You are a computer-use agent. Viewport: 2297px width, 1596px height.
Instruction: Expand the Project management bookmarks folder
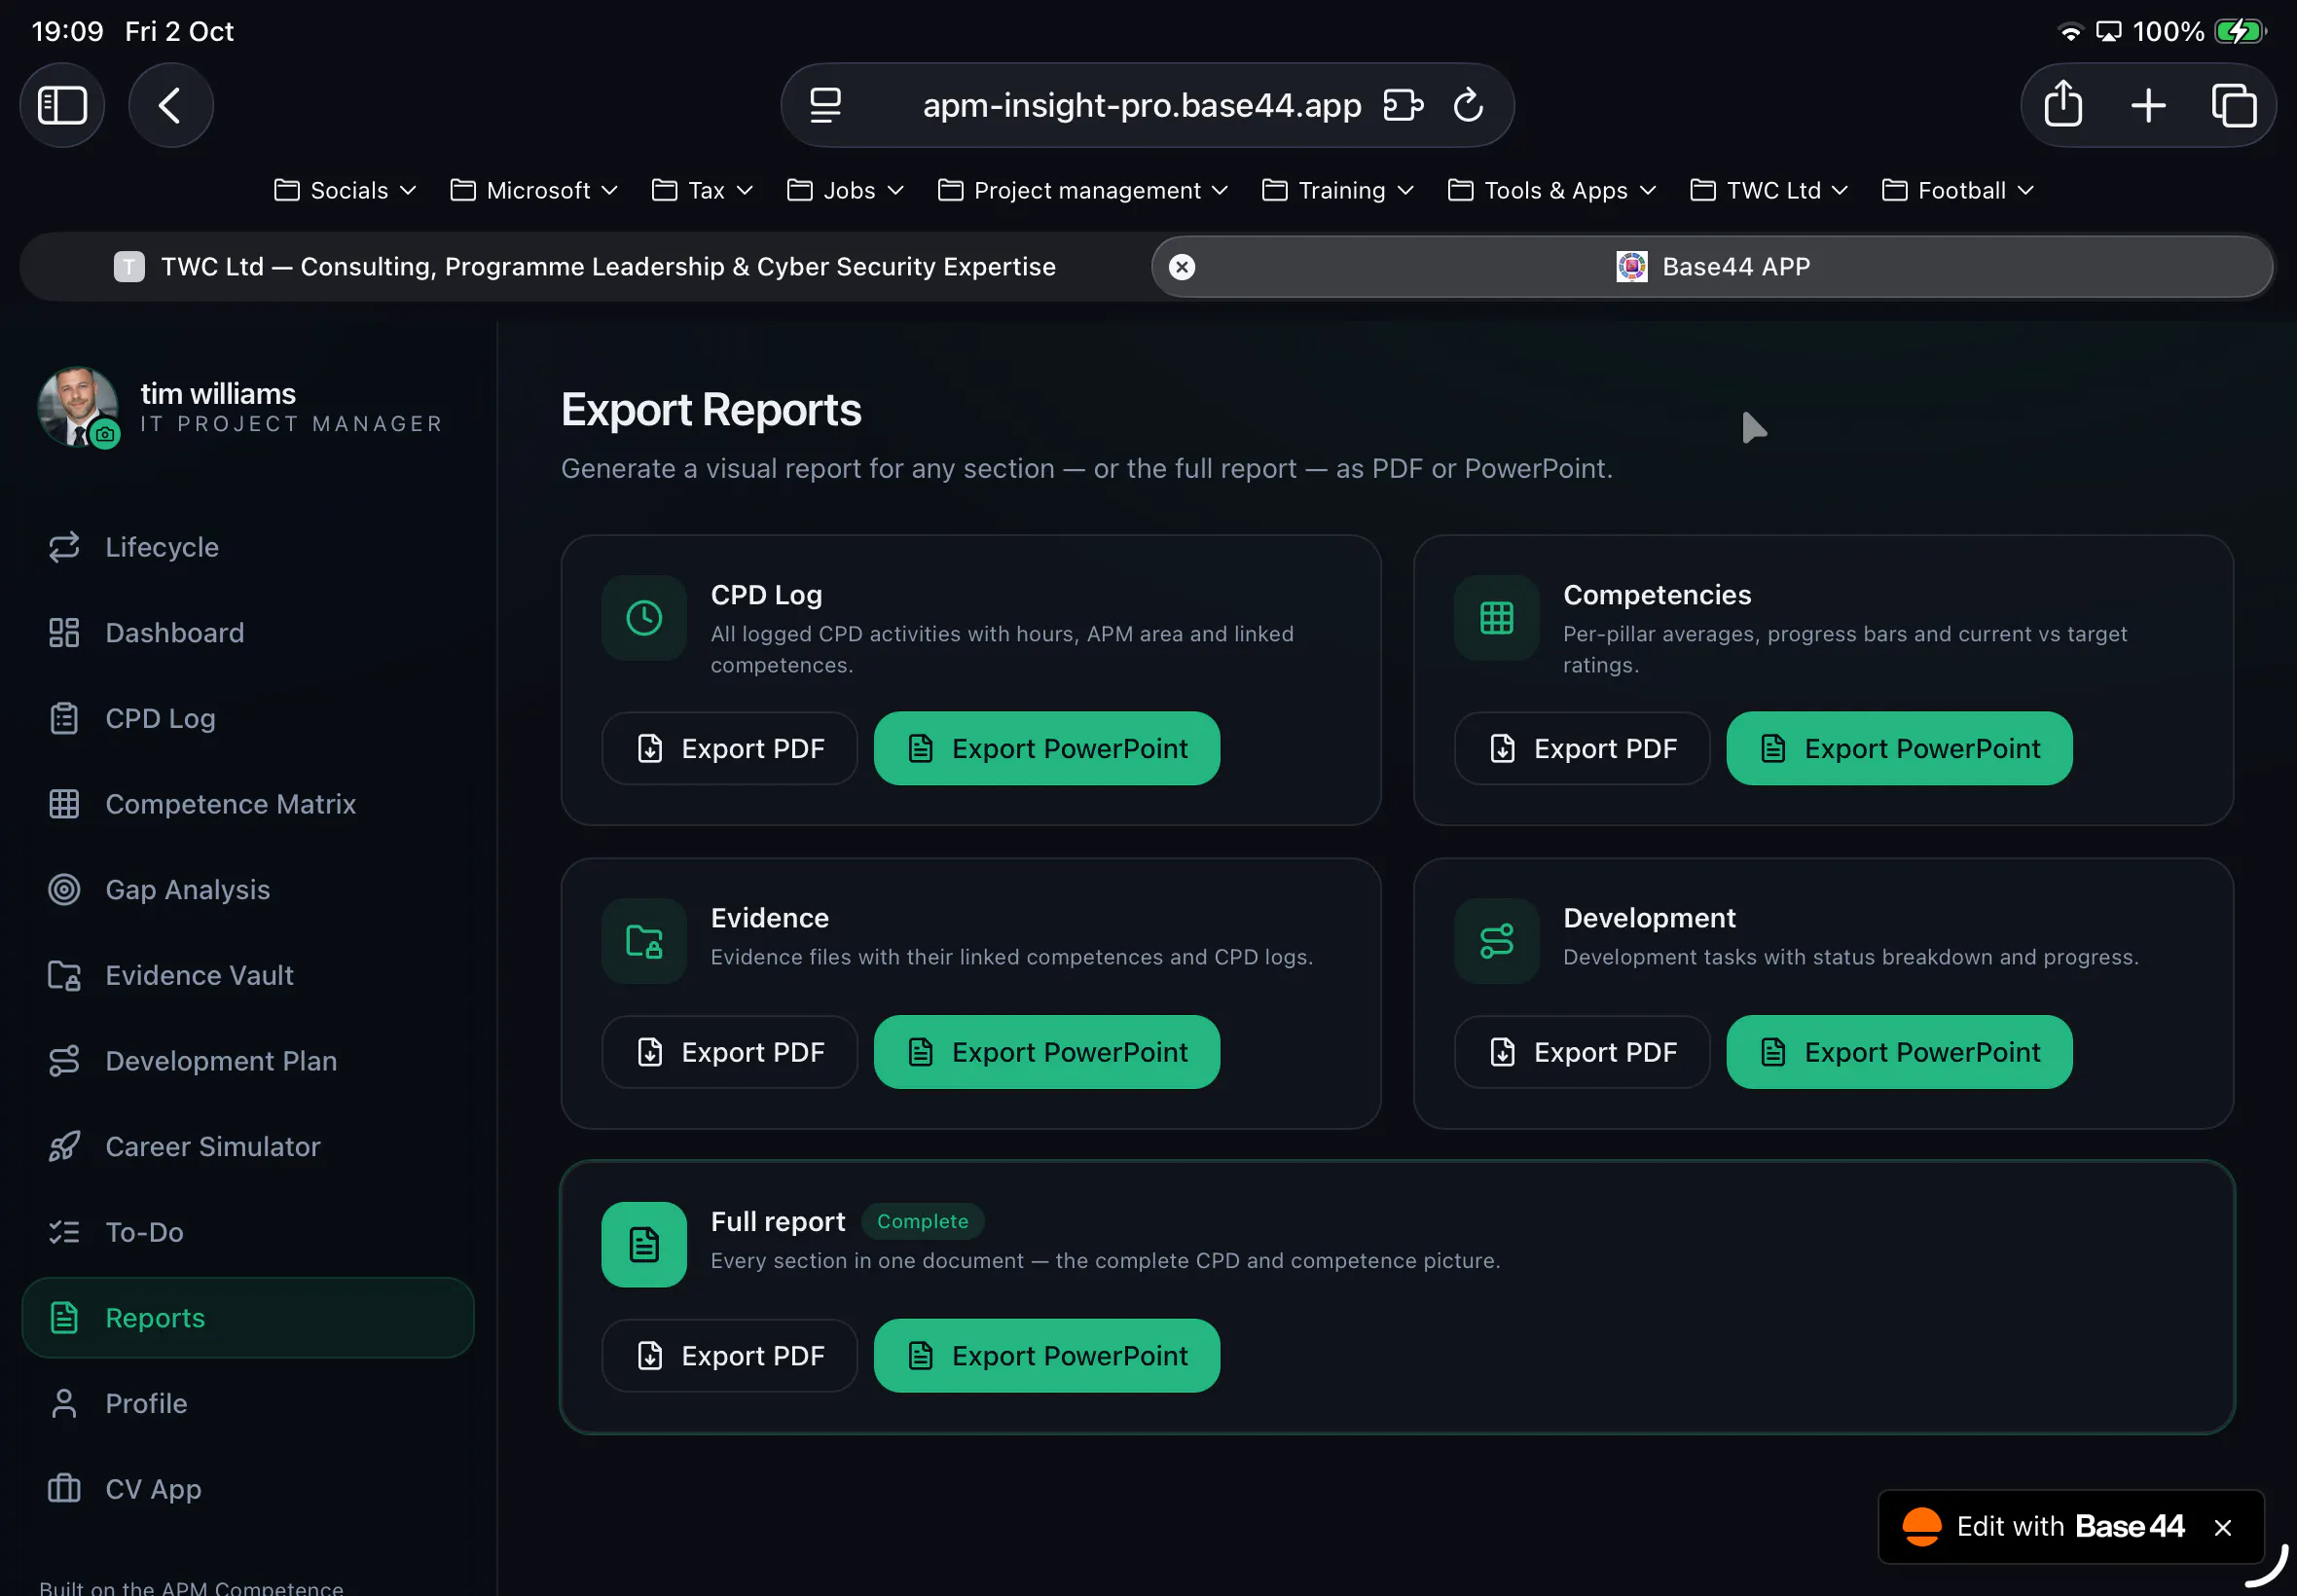1083,190
